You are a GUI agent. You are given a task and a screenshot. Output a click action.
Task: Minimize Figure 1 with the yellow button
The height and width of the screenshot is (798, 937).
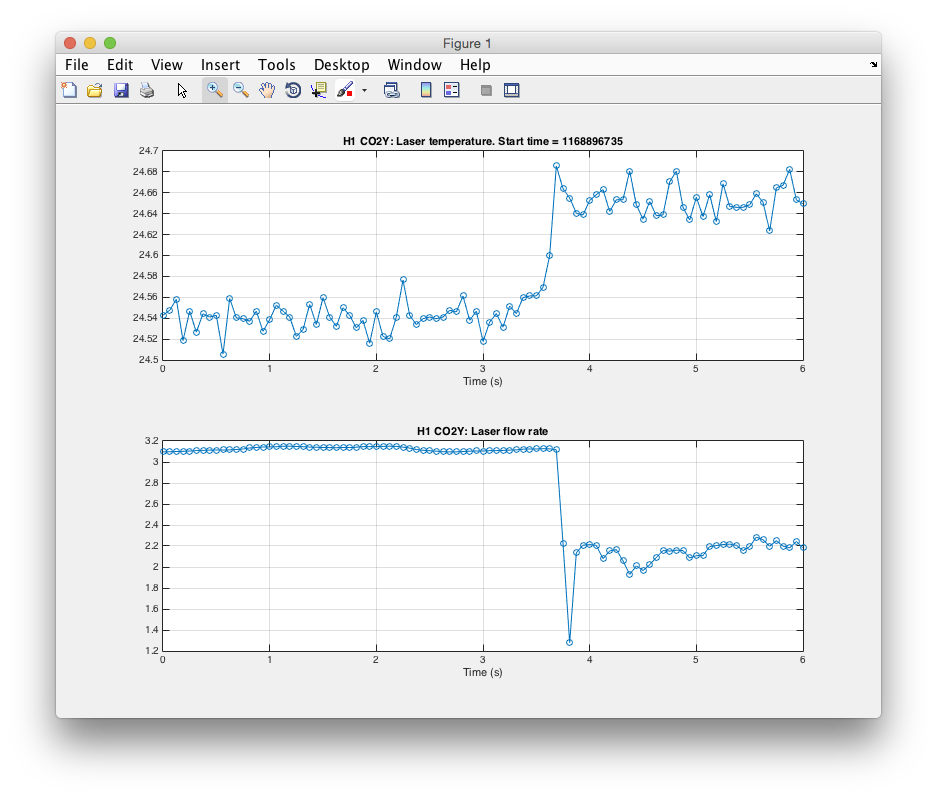click(x=90, y=43)
